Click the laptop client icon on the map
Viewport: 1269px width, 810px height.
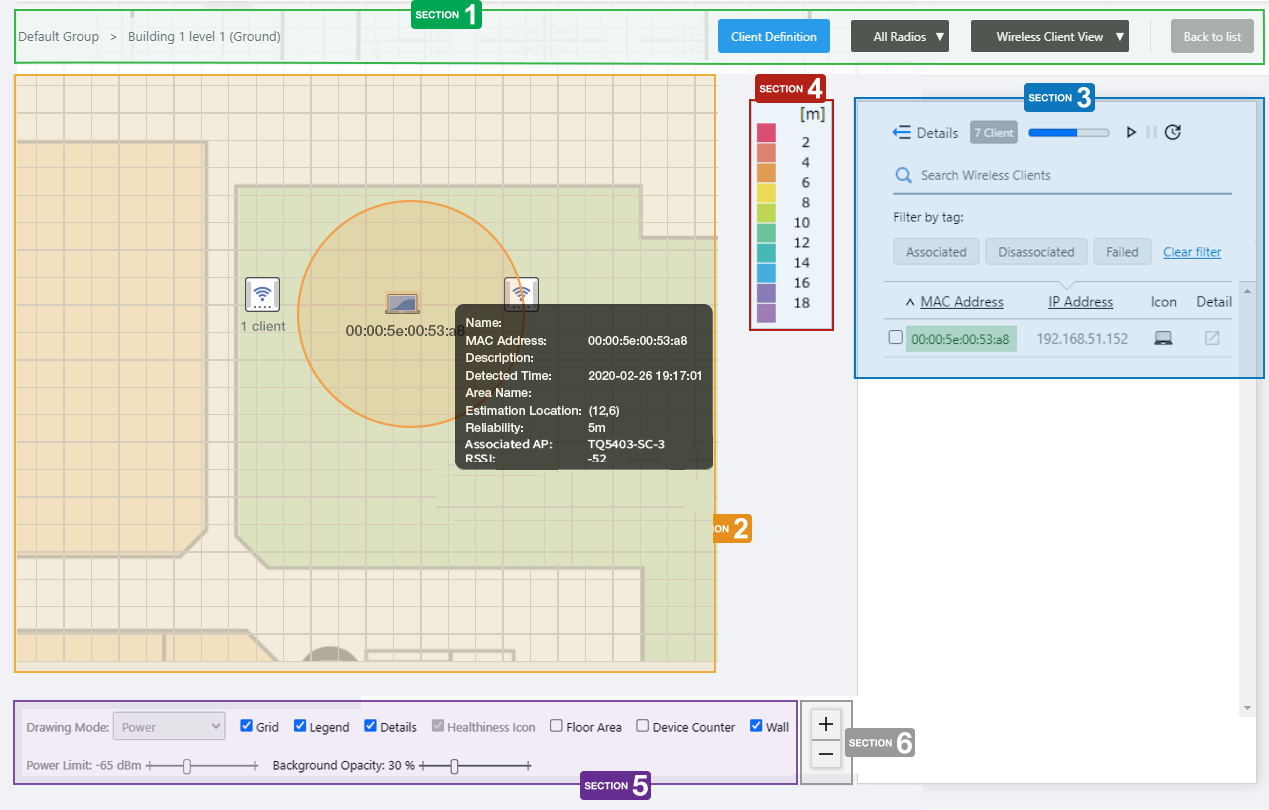(x=402, y=303)
